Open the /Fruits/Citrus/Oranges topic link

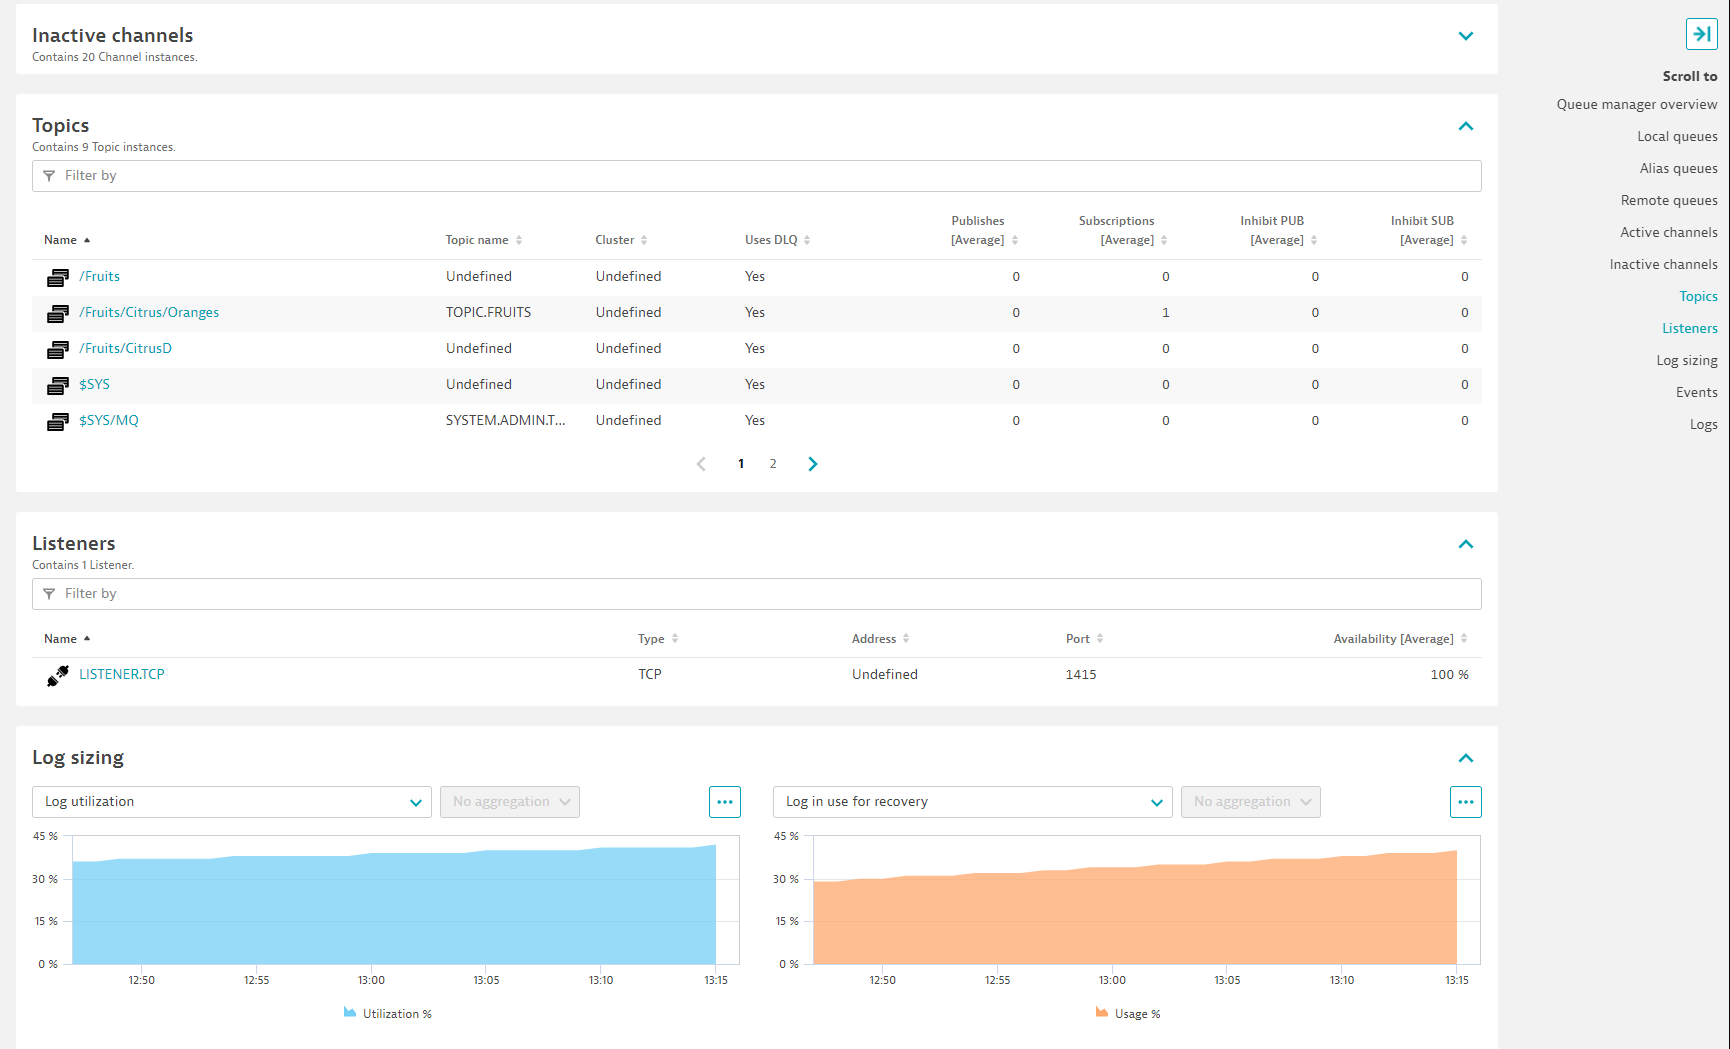pyautogui.click(x=149, y=313)
